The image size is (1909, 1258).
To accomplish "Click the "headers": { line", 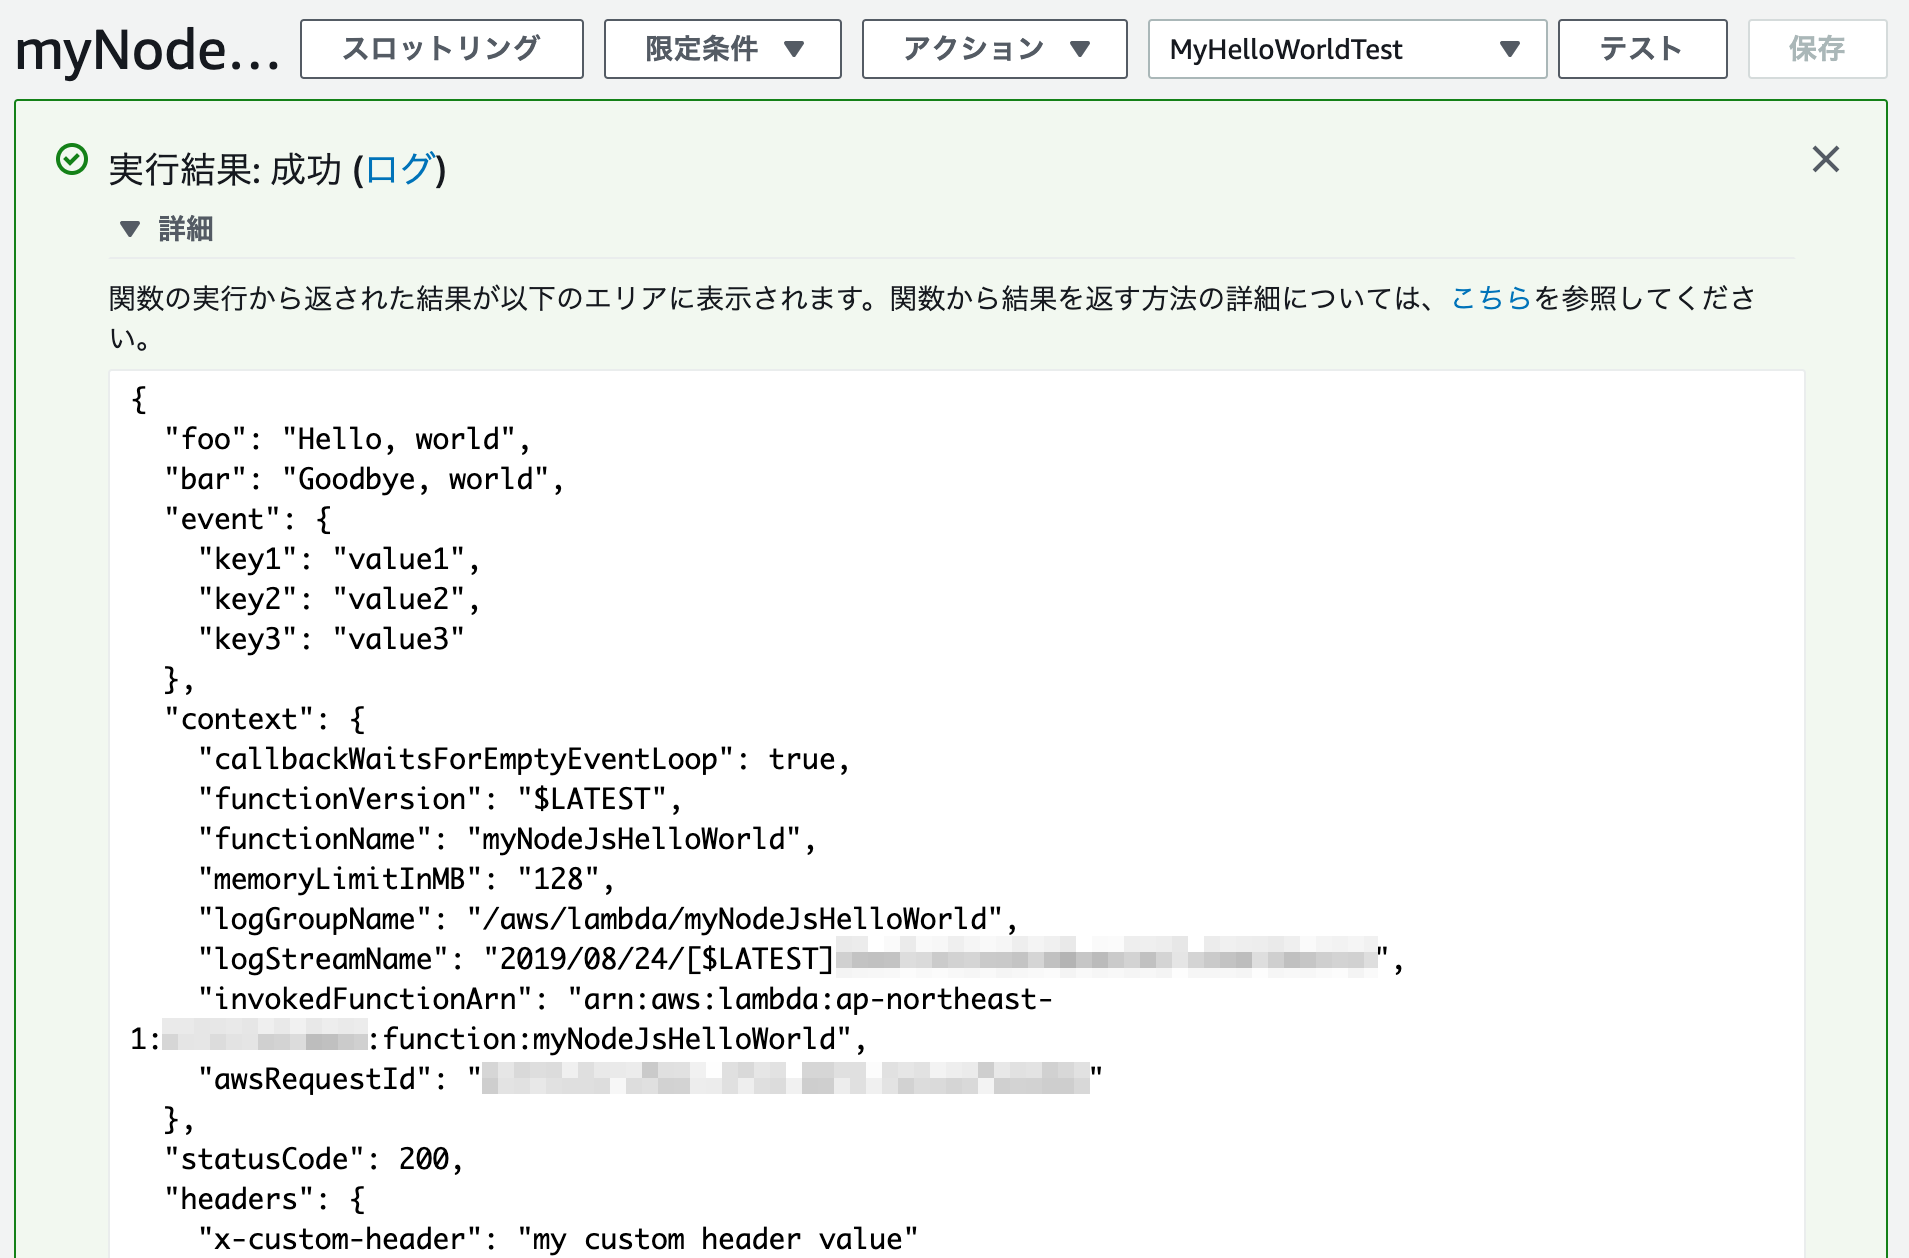I will coord(264,1199).
